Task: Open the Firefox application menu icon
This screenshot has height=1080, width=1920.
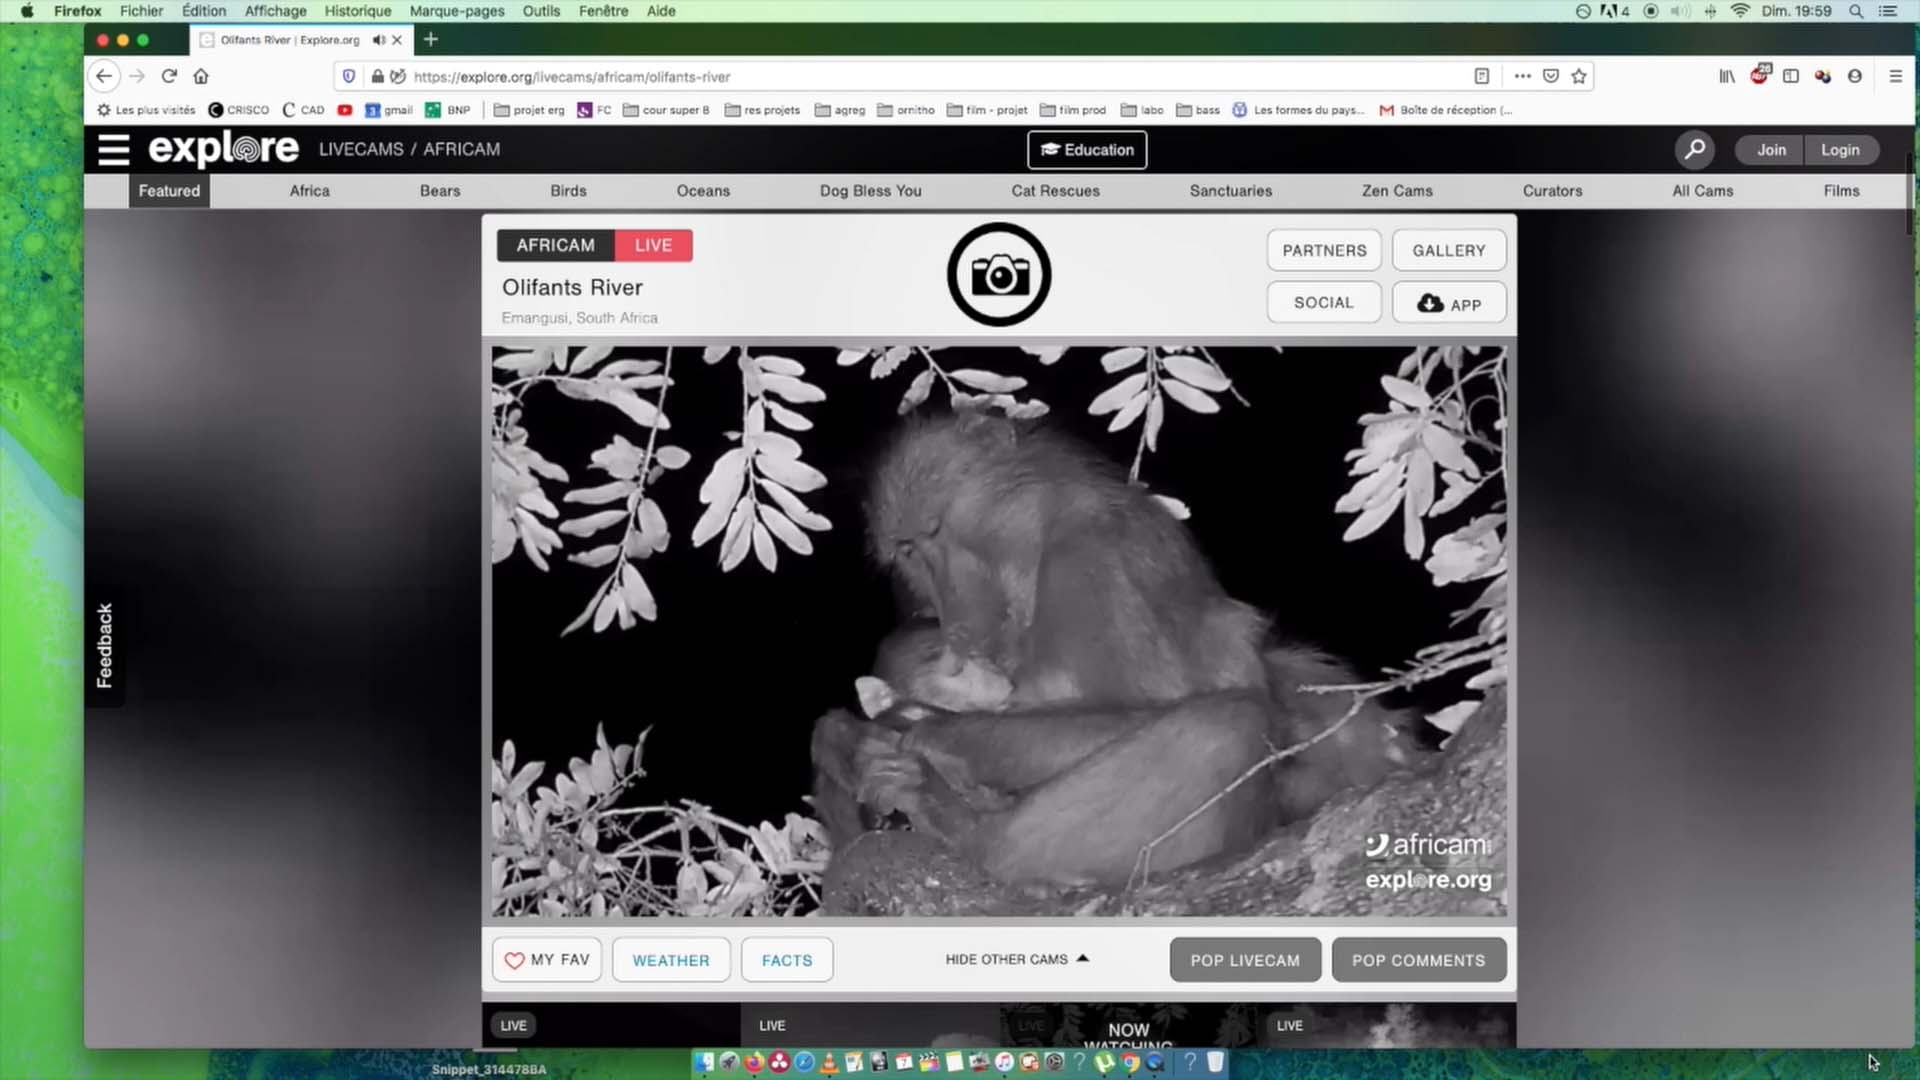Action: [x=1895, y=76]
